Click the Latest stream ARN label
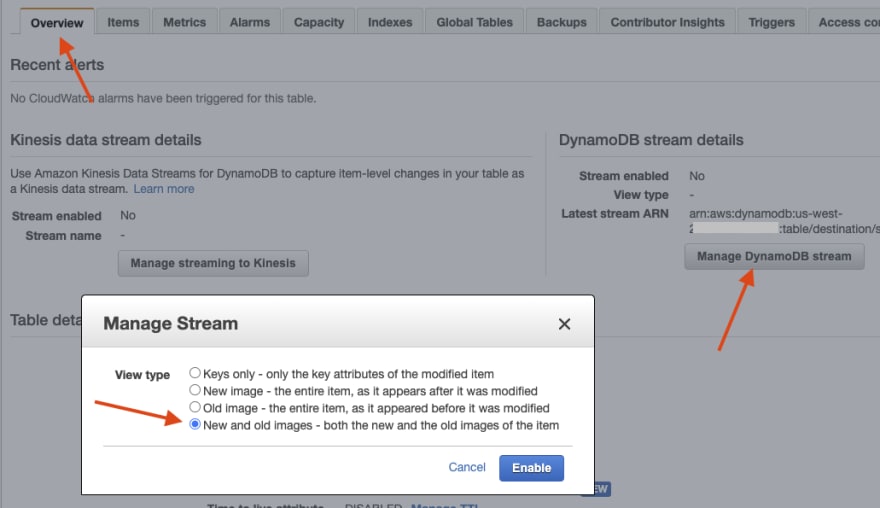The height and width of the screenshot is (508, 880). point(615,214)
